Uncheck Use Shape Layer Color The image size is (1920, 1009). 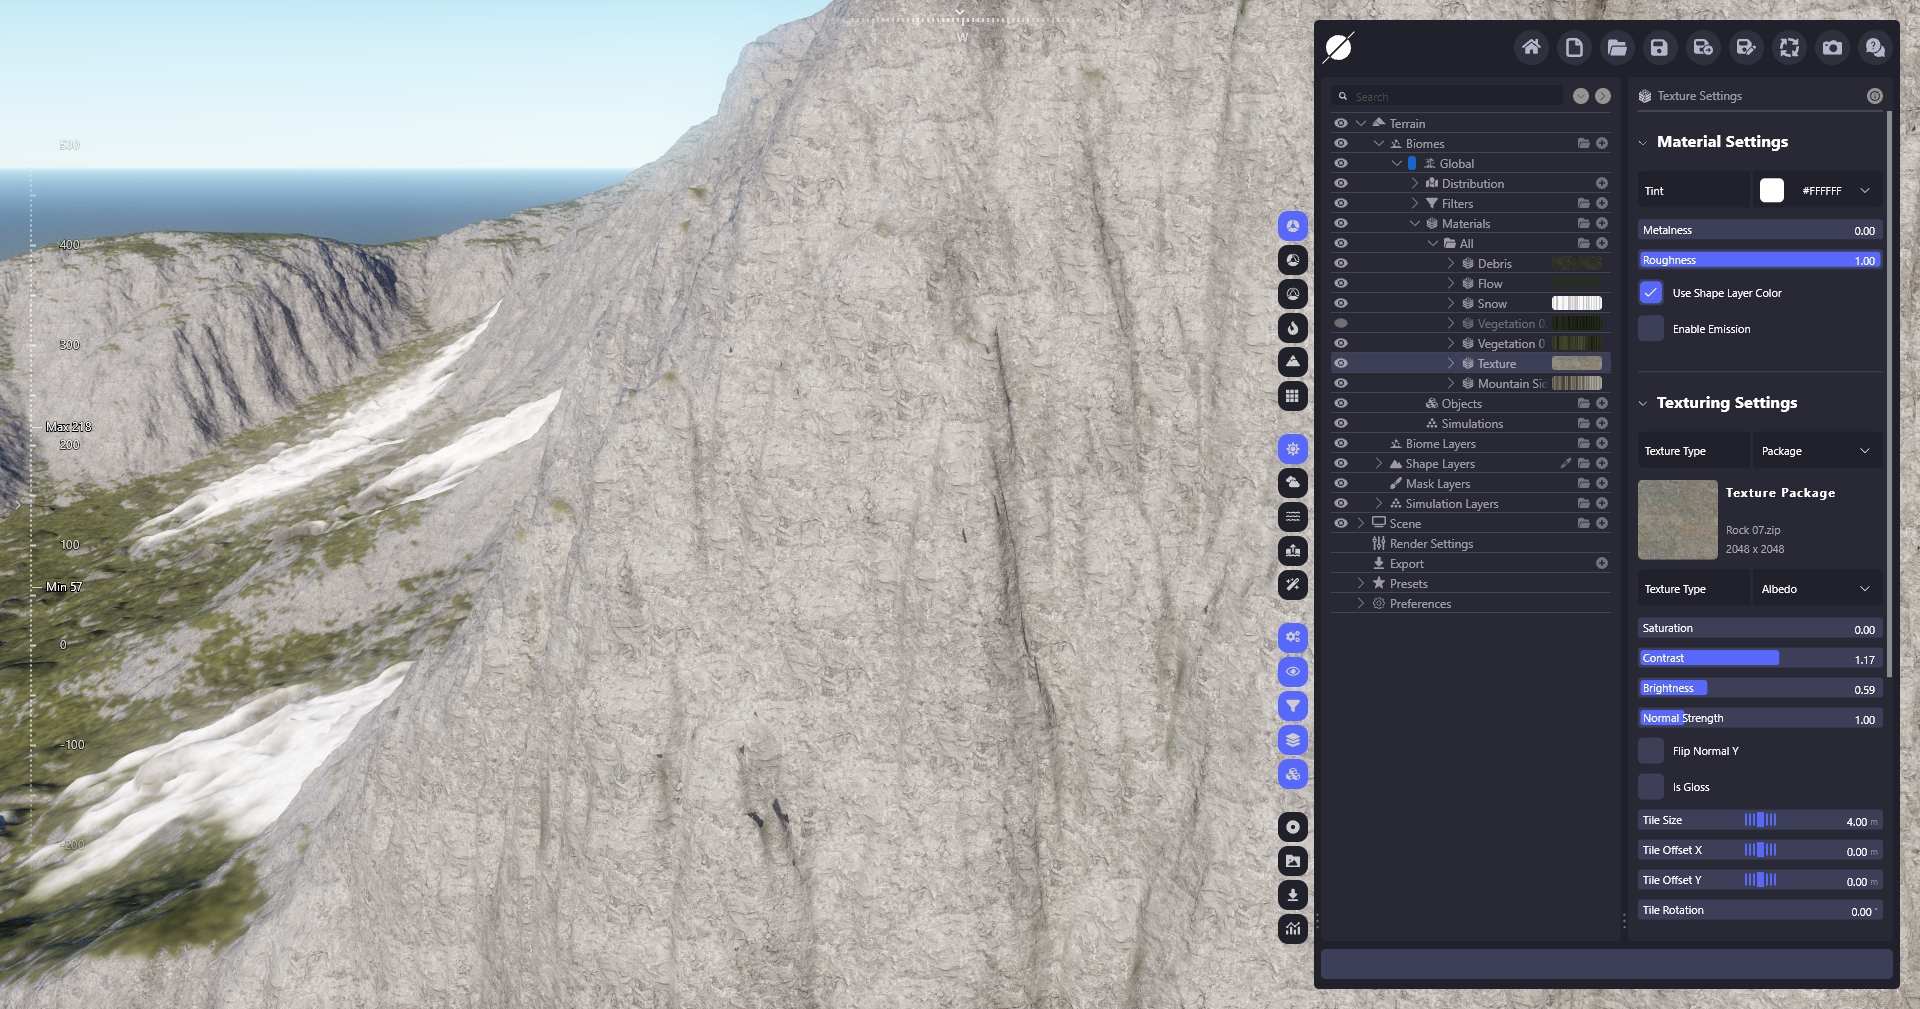1651,293
